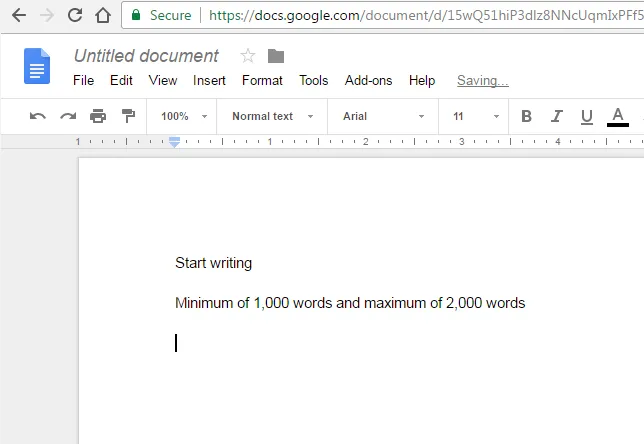
Task: Go to browser home page icon
Action: click(103, 15)
